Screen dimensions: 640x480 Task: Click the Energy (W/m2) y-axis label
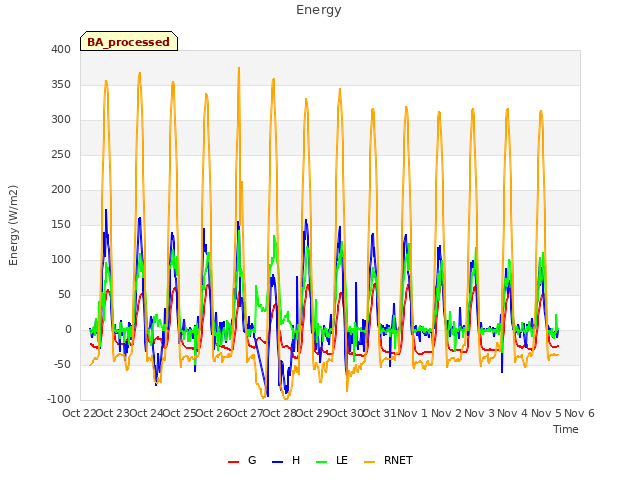(x=13, y=225)
